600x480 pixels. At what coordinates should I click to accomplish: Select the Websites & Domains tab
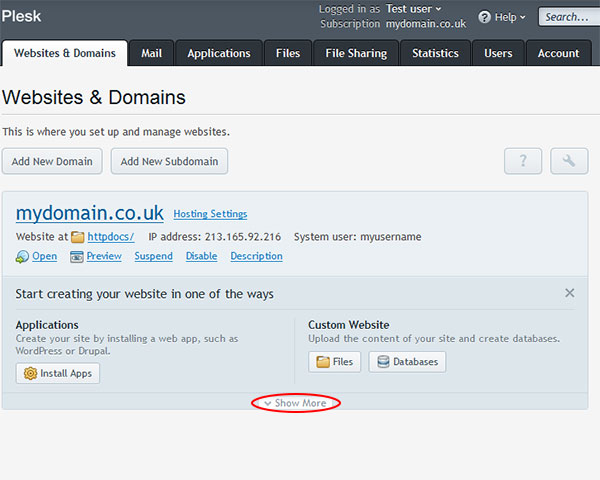(65, 53)
